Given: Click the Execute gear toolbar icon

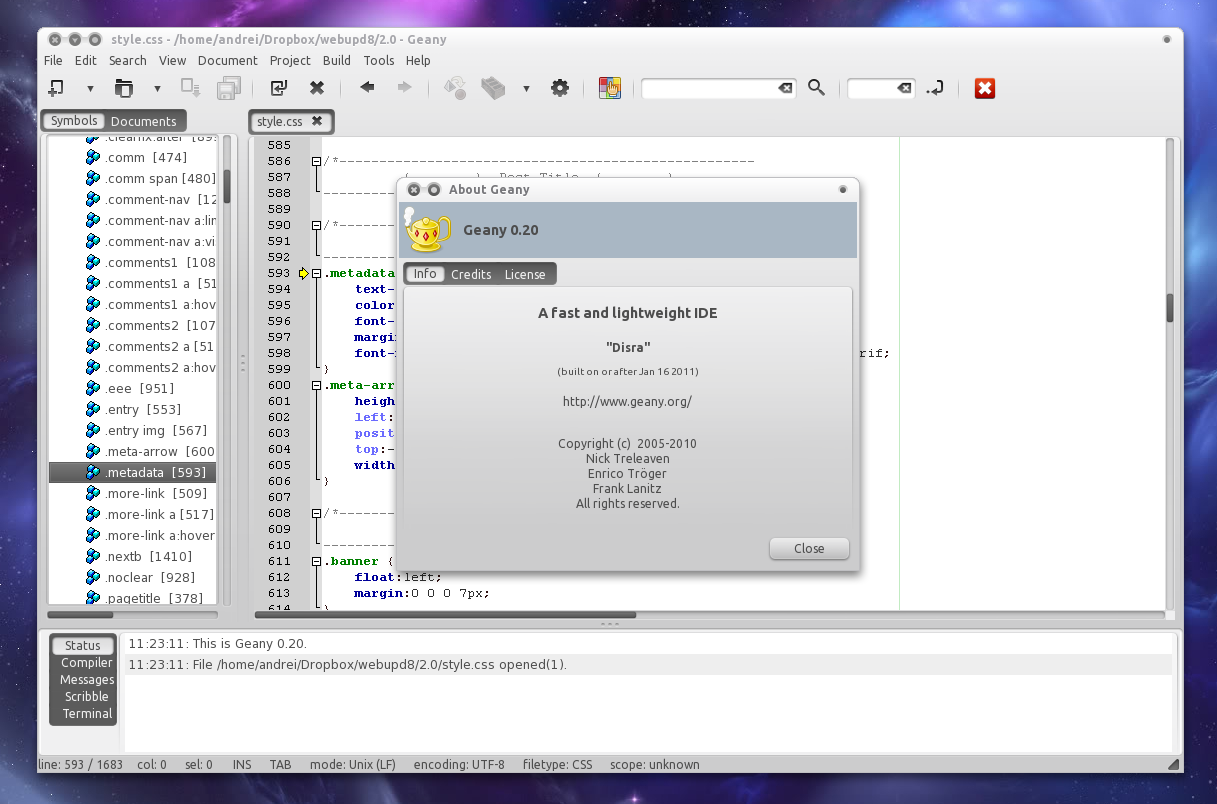Looking at the screenshot, I should click(560, 88).
